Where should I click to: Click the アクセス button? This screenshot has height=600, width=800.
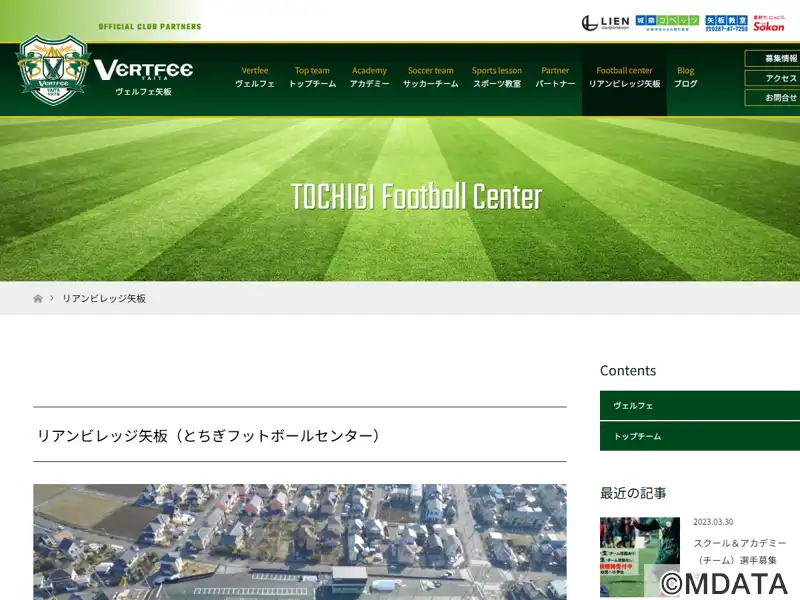coord(772,78)
